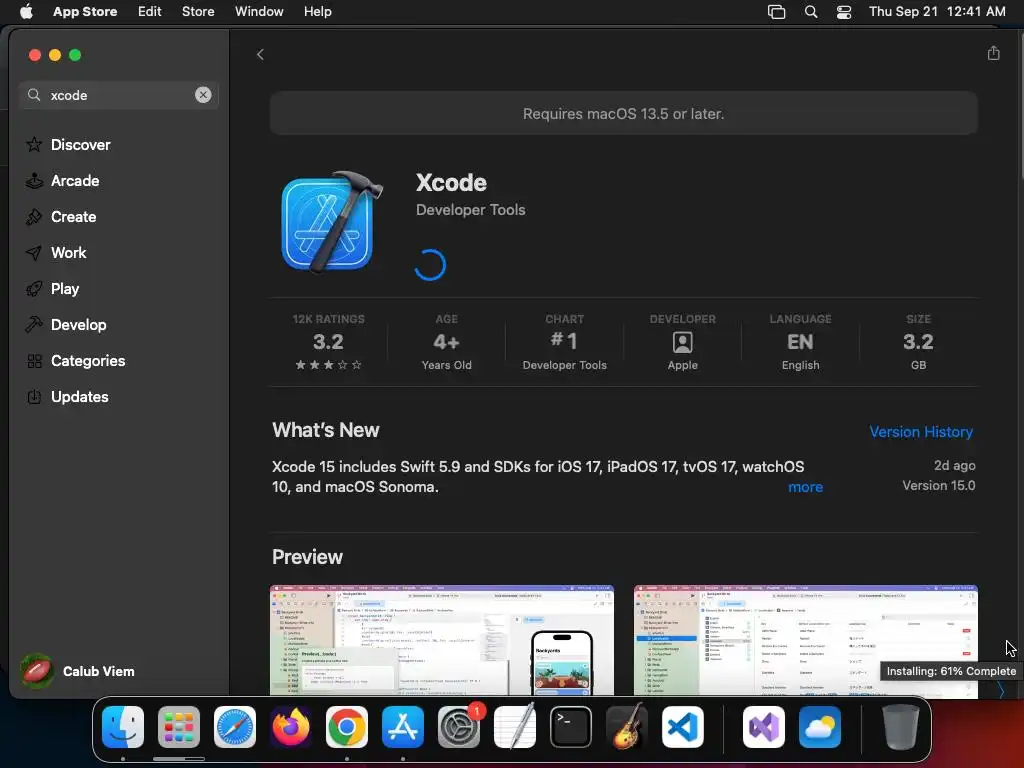Click the Version 15.0 label
1024x768 pixels.
[938, 485]
